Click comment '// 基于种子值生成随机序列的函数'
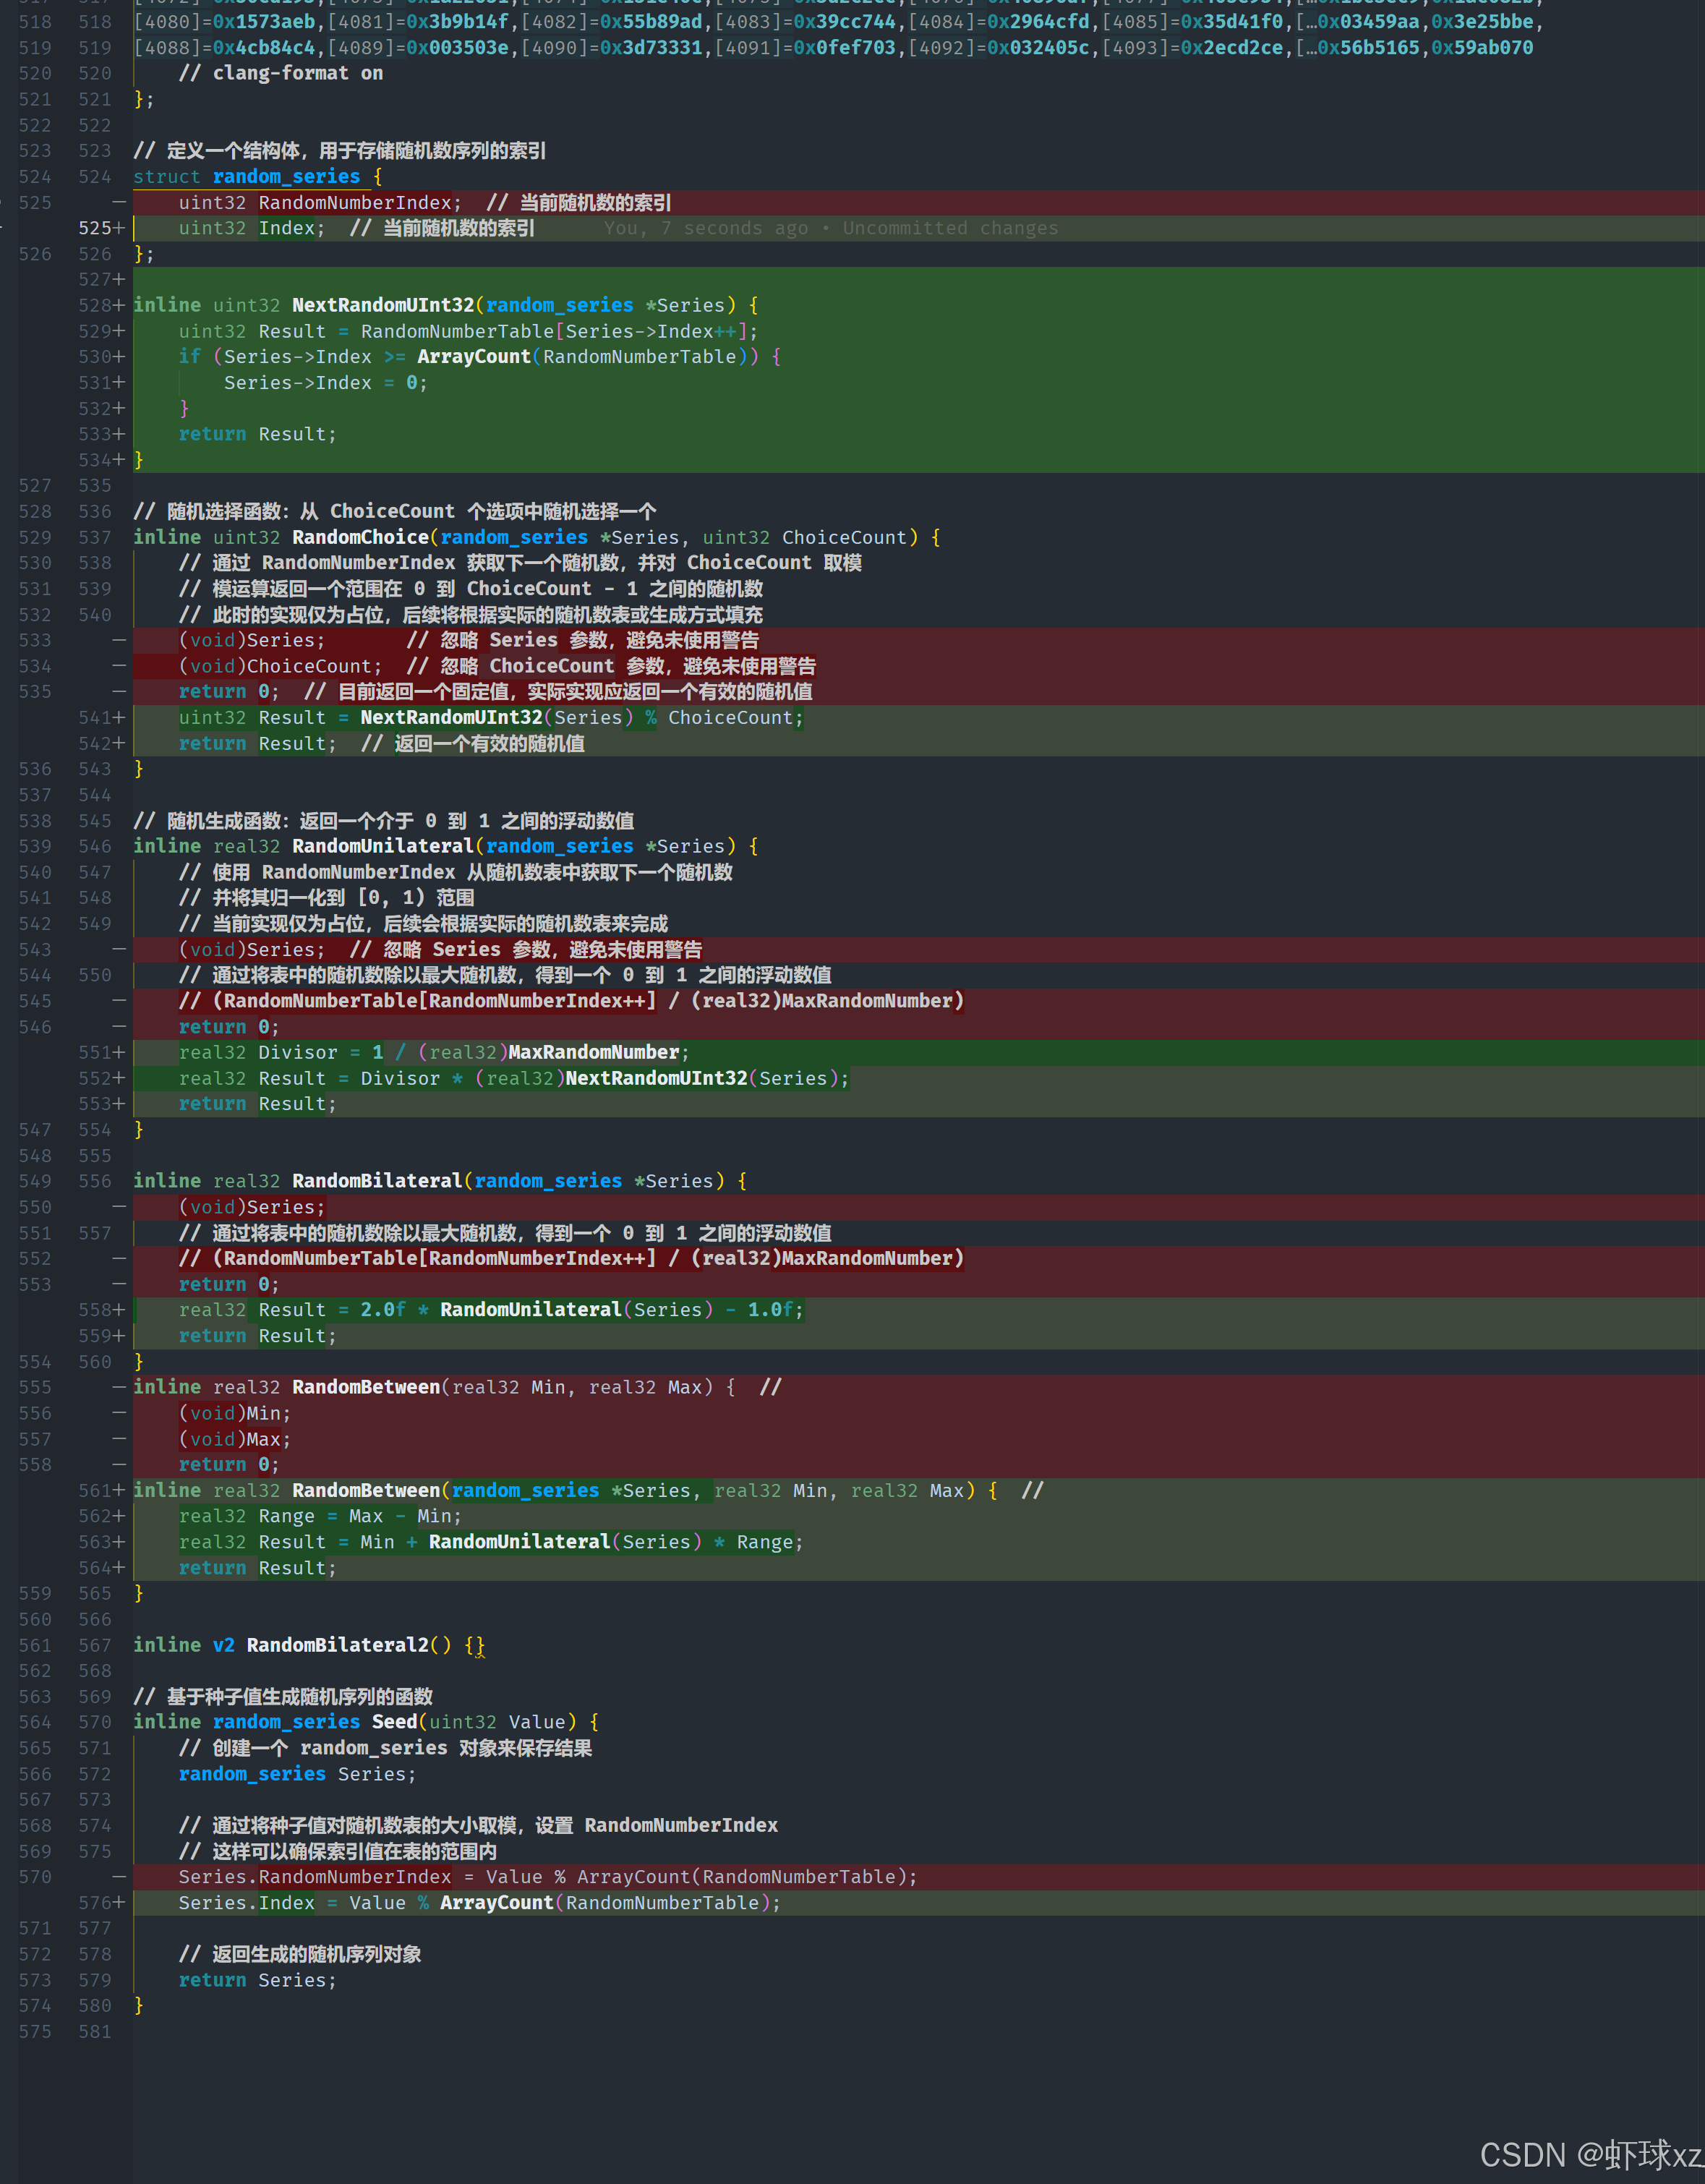The image size is (1705, 2184). (283, 1697)
